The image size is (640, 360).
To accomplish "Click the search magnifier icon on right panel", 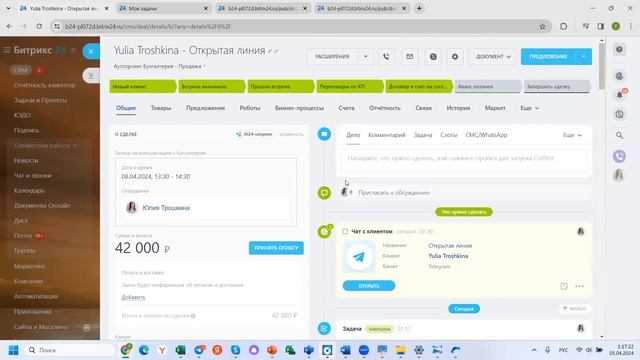I will [619, 135].
